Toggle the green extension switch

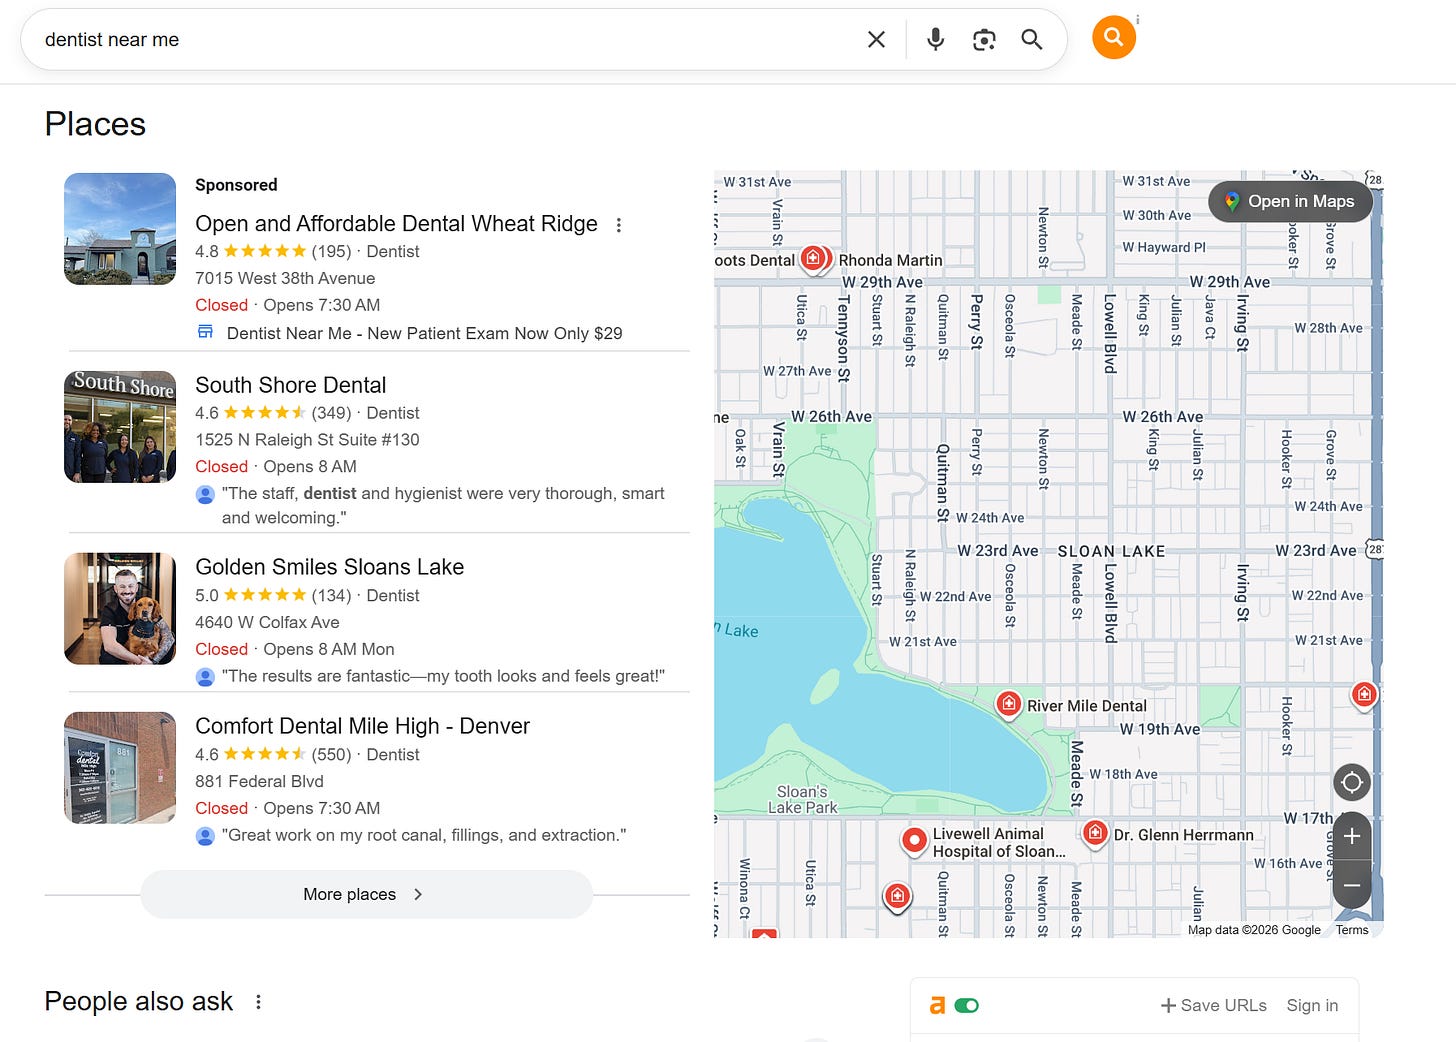click(967, 1005)
